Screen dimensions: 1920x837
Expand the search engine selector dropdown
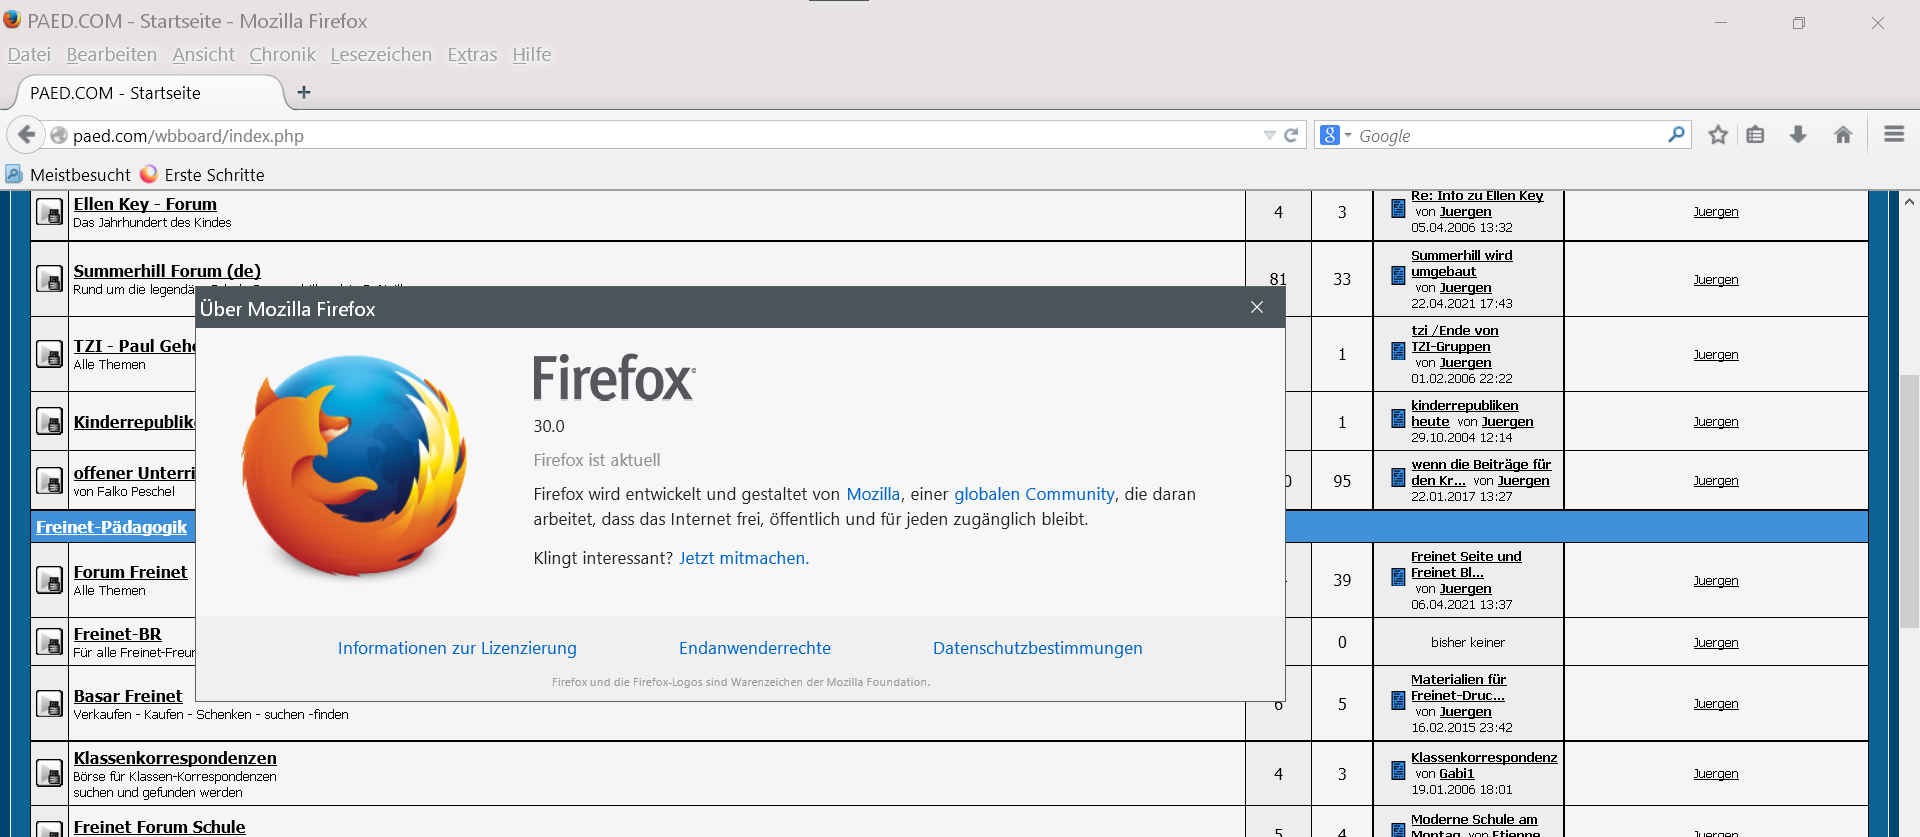1334,135
